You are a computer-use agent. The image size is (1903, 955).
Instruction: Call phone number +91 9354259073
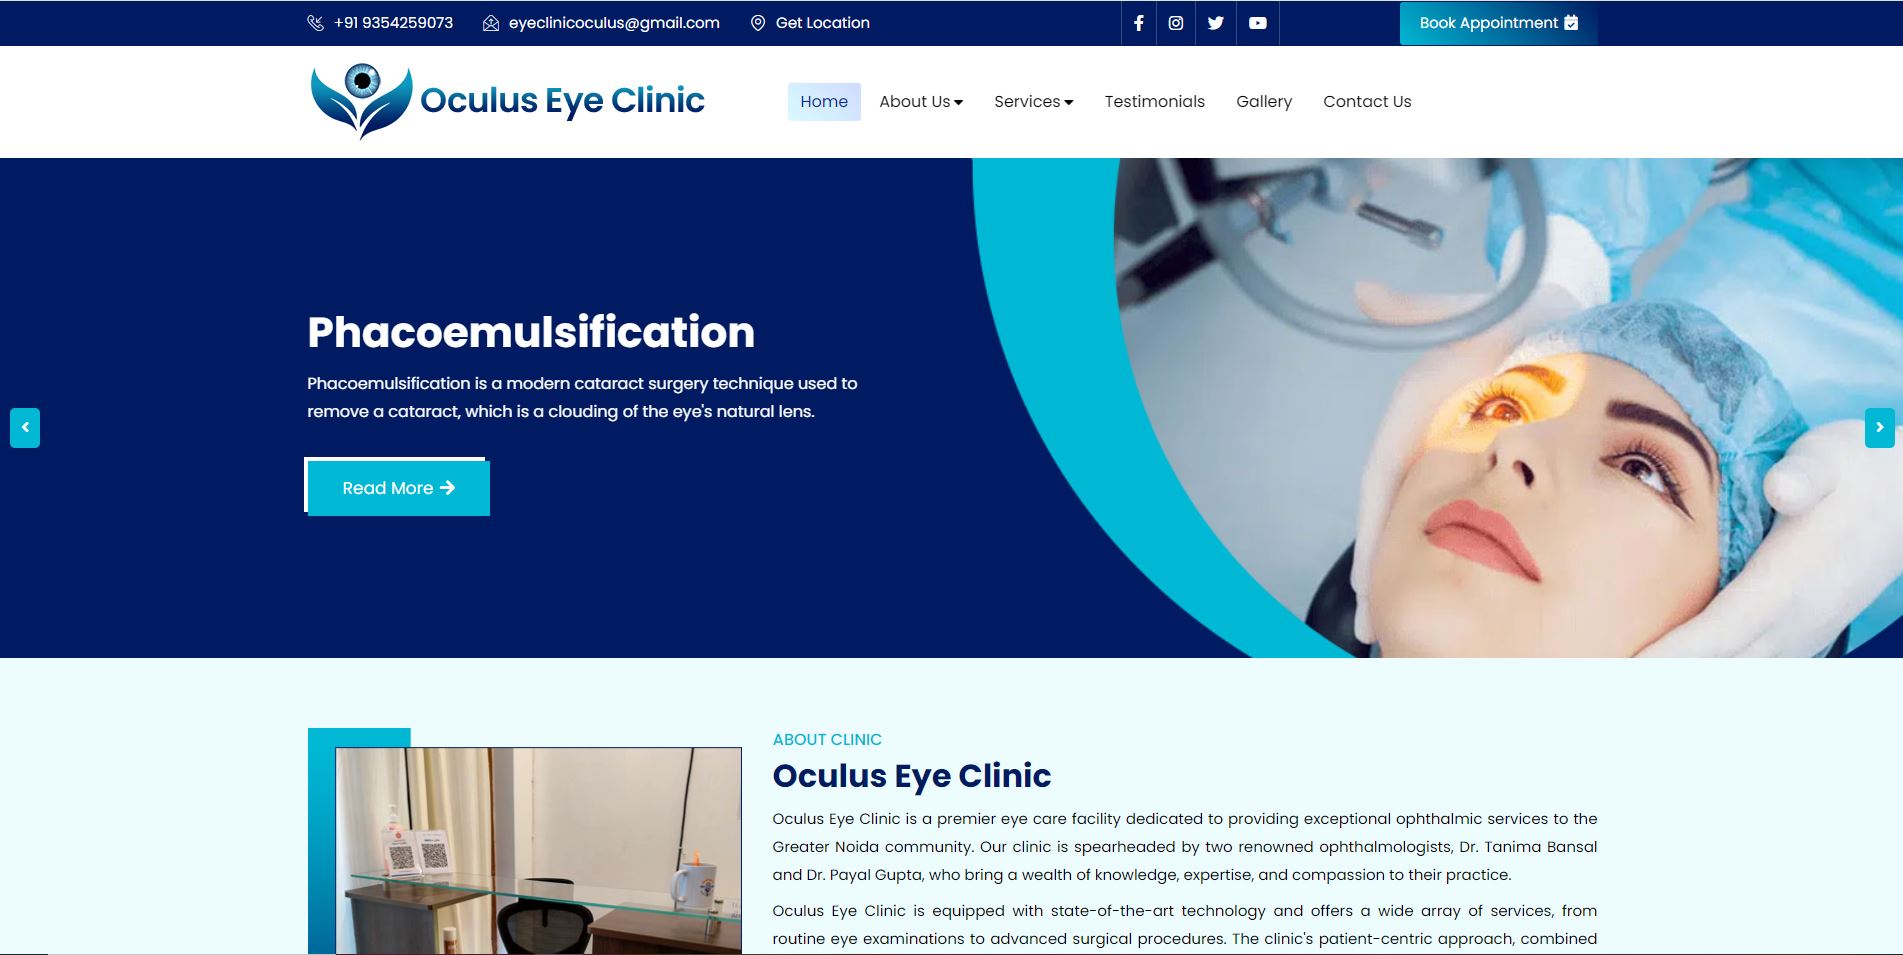click(393, 23)
